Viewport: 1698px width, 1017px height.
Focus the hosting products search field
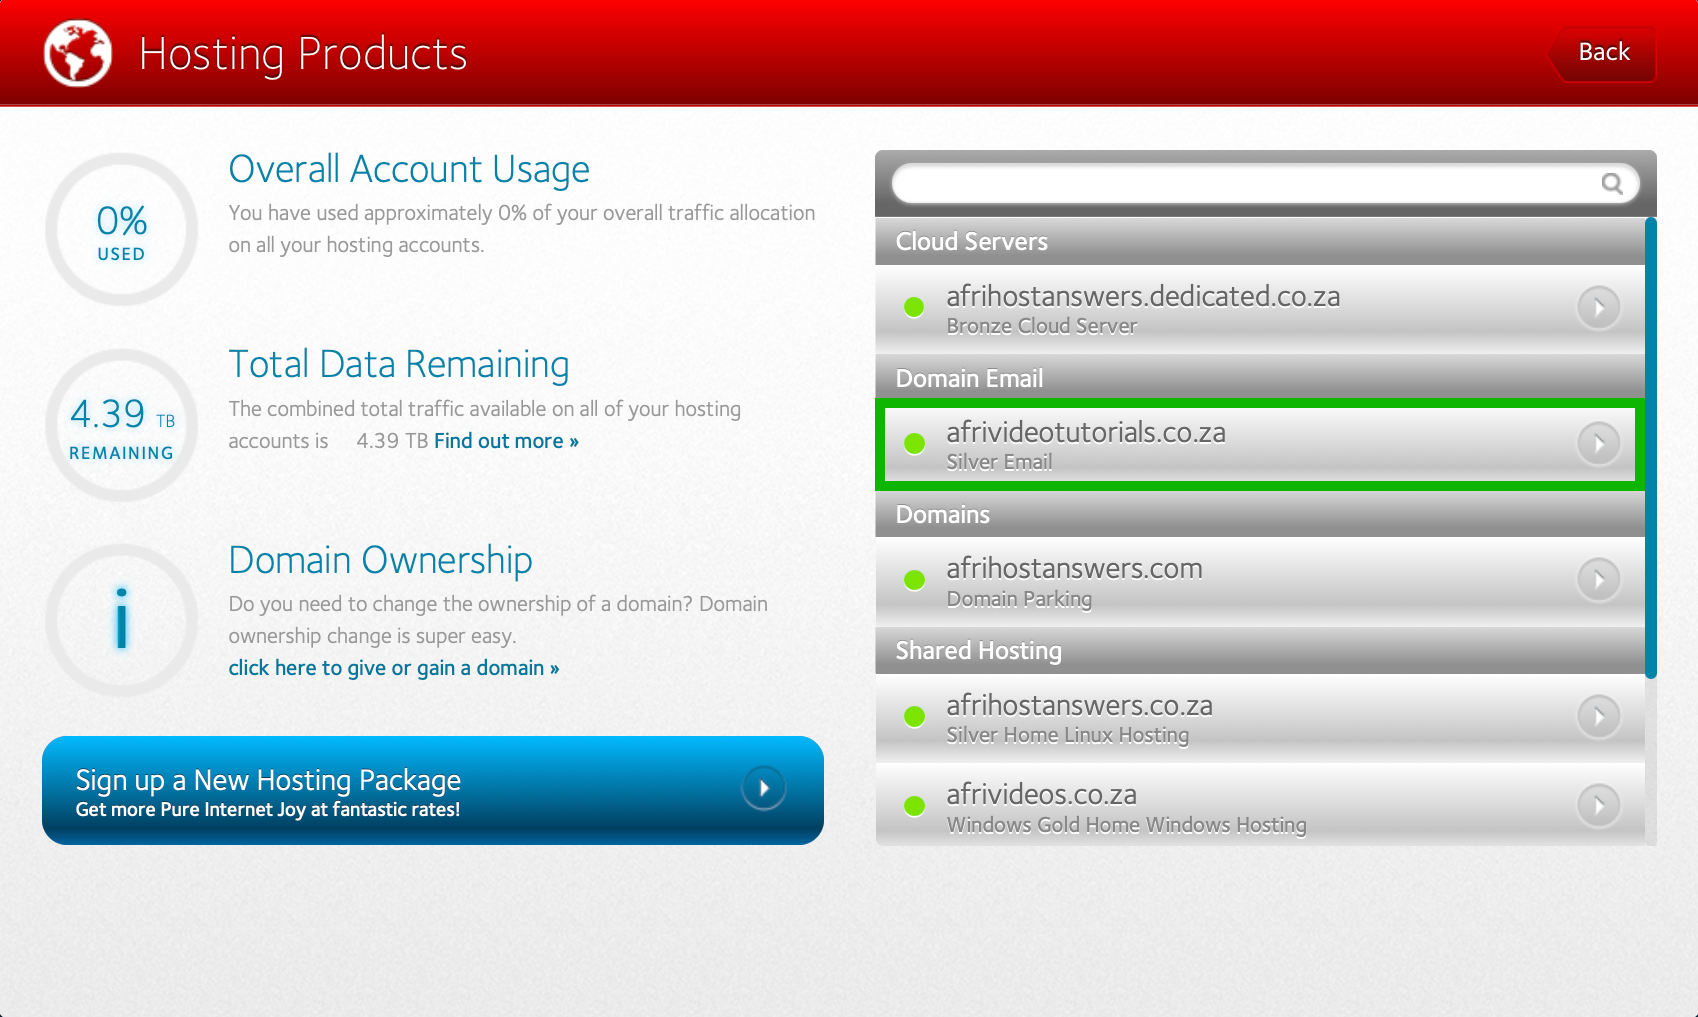click(x=1240, y=183)
